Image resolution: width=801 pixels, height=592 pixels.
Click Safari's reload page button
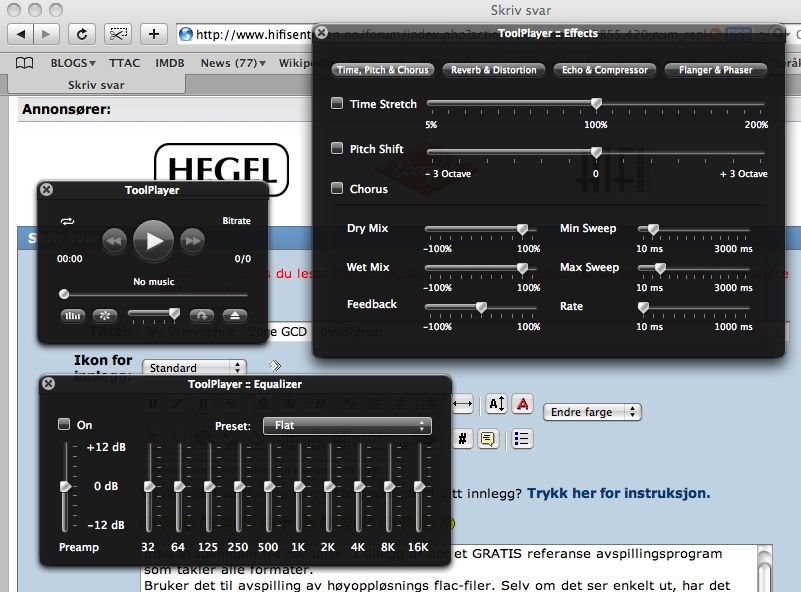tap(82, 34)
